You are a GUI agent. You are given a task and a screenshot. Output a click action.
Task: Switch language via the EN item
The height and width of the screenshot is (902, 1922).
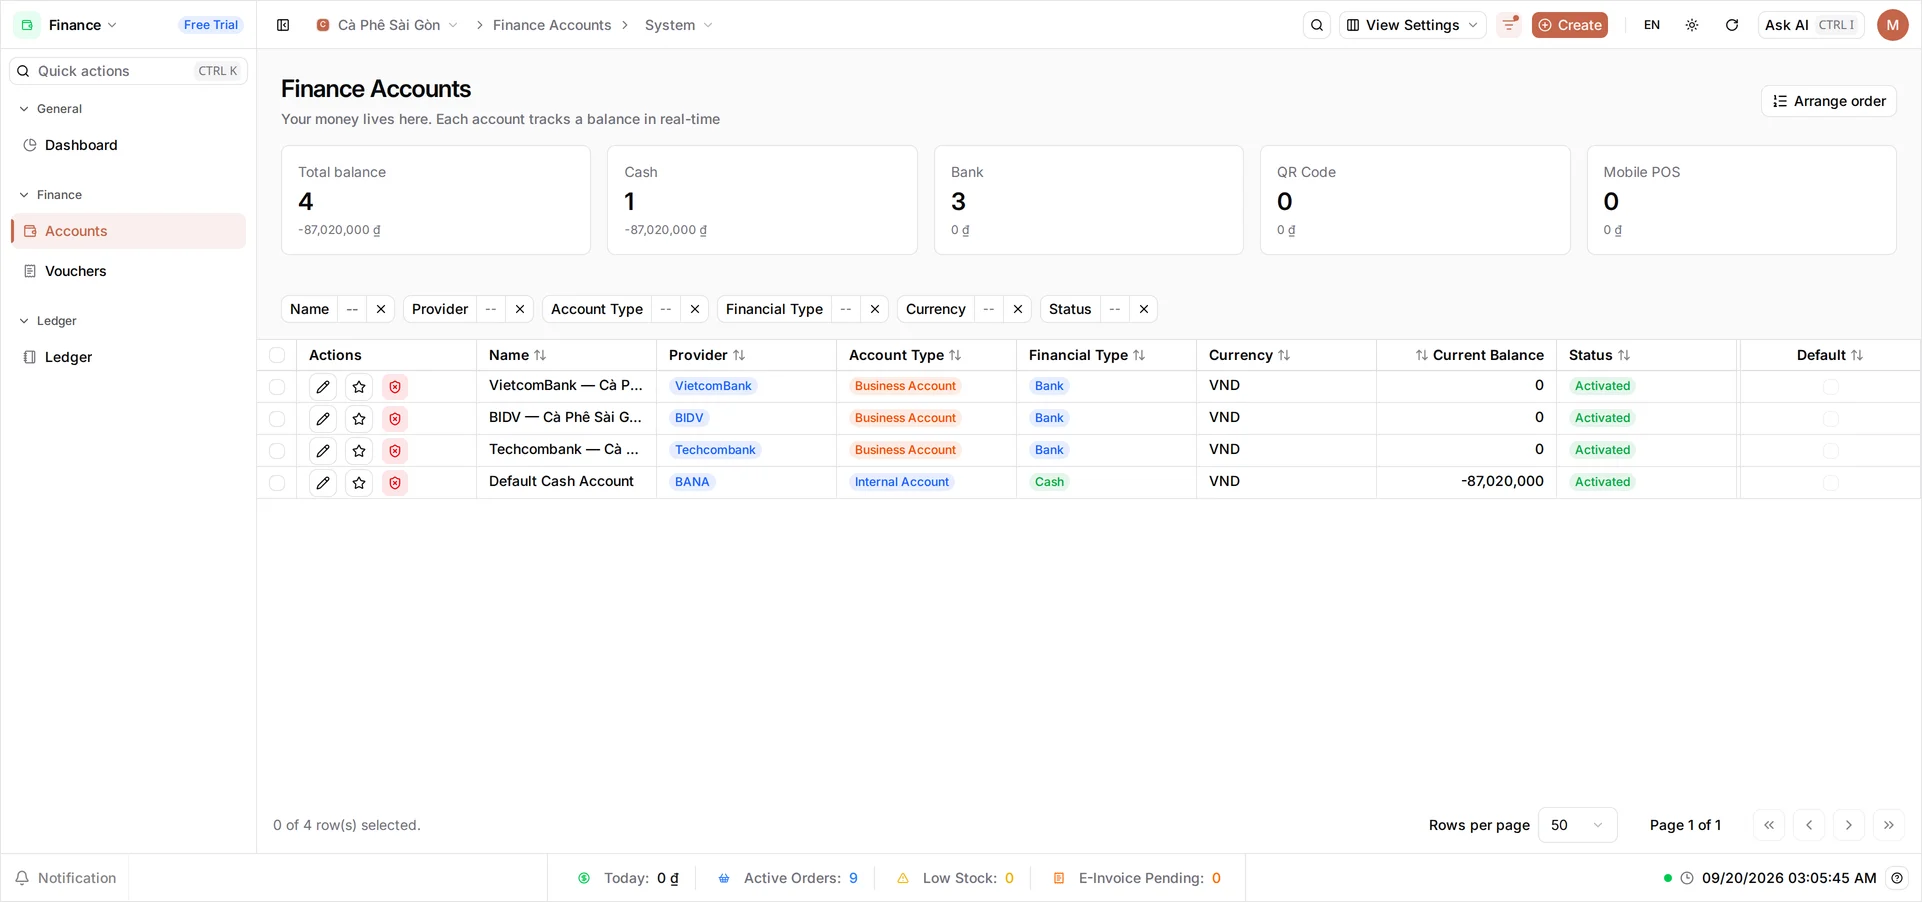pyautogui.click(x=1652, y=25)
